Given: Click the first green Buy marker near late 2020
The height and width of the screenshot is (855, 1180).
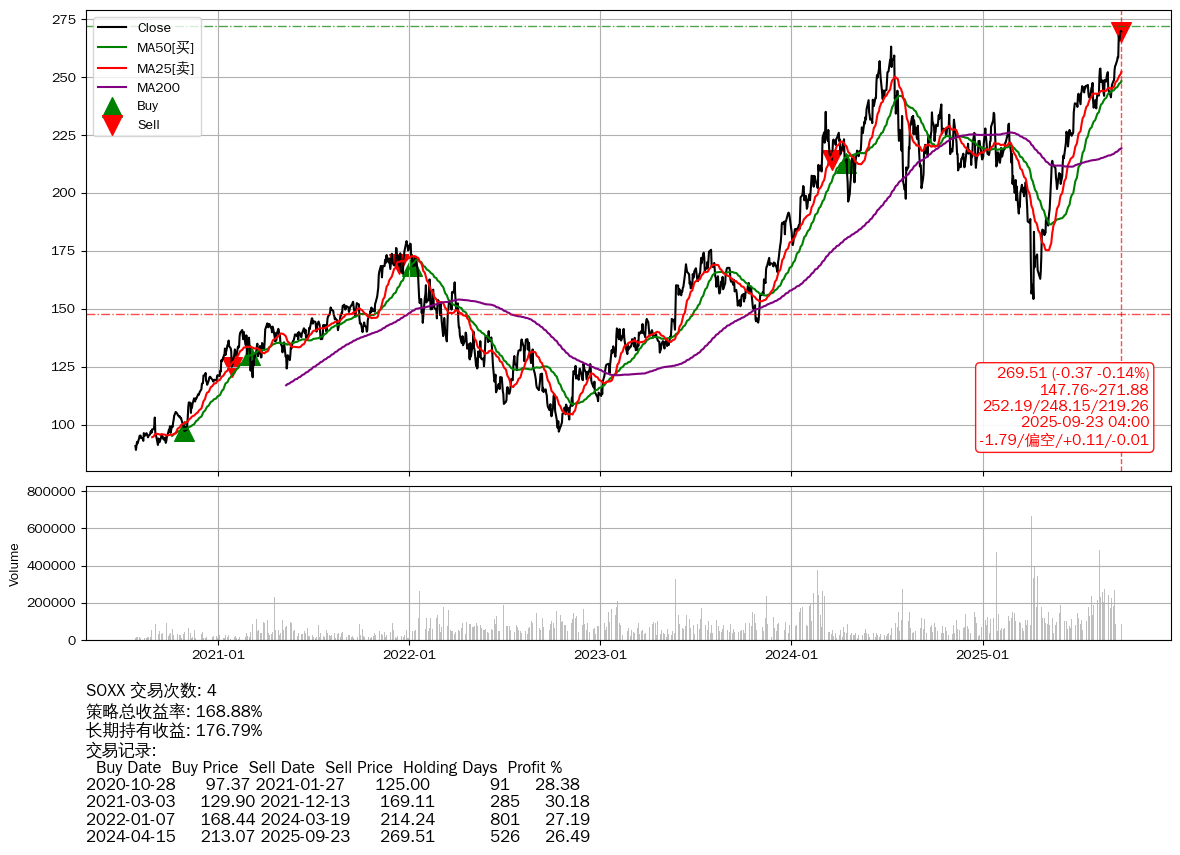Looking at the screenshot, I should [x=184, y=431].
